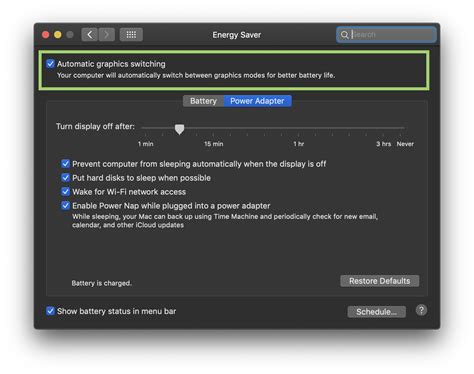Uncheck Prevent computer from sleeping automatically
Image resolution: width=474 pixels, height=374 pixels.
(x=65, y=164)
